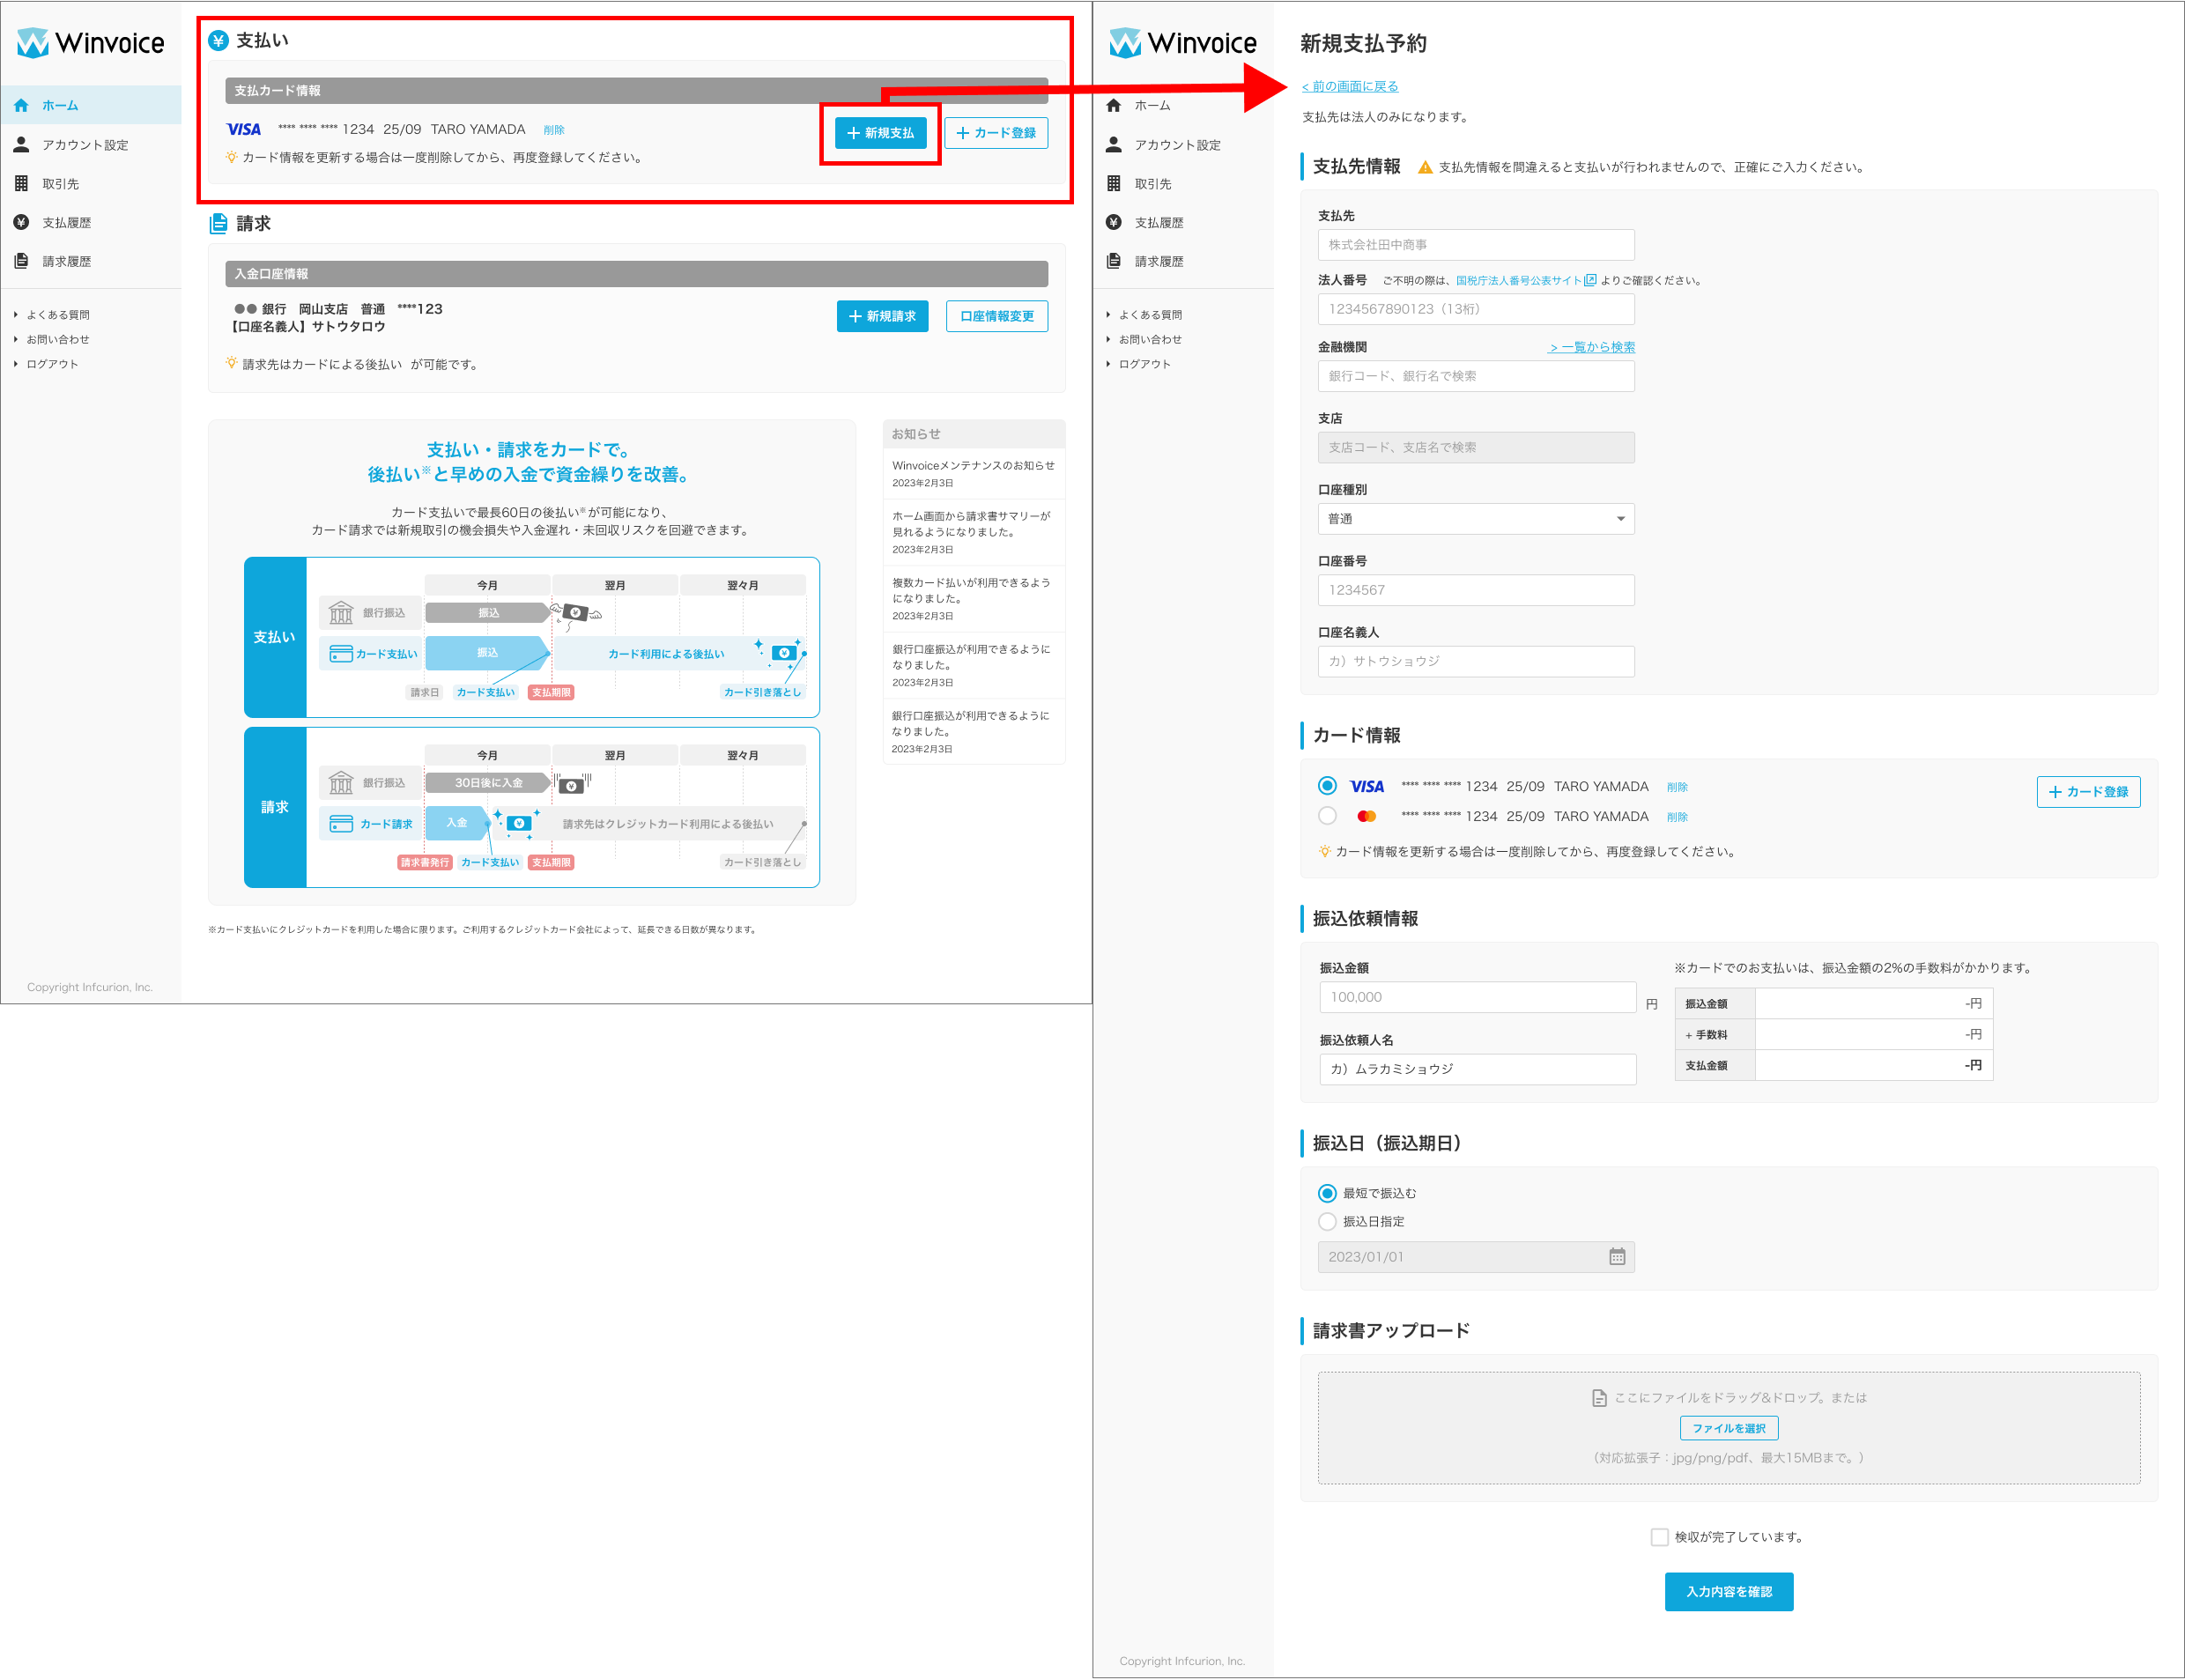Expand お問い合わせ in right panel sidebar
2185x1680 pixels.
tap(1149, 340)
